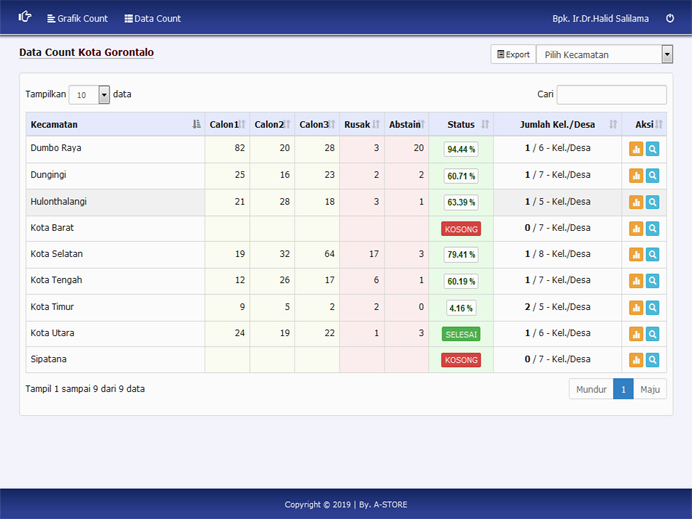Sort table by Calon1 column
Screen dimensions: 692x519
227,125
